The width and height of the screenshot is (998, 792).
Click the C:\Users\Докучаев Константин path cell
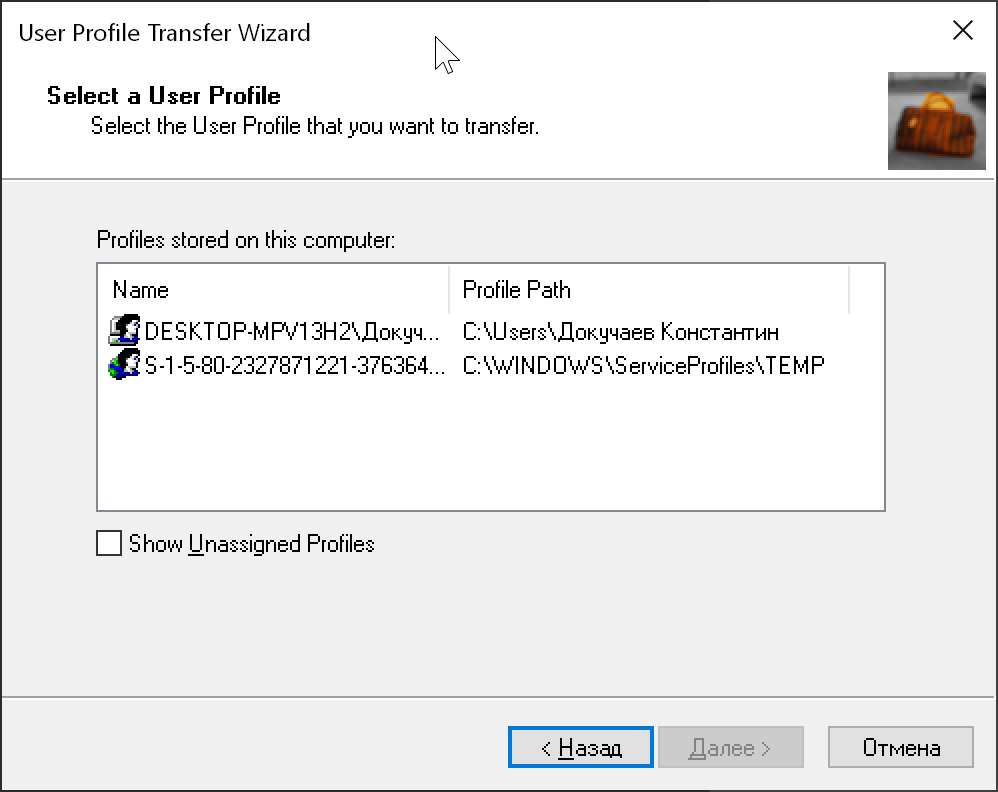[x=621, y=332]
